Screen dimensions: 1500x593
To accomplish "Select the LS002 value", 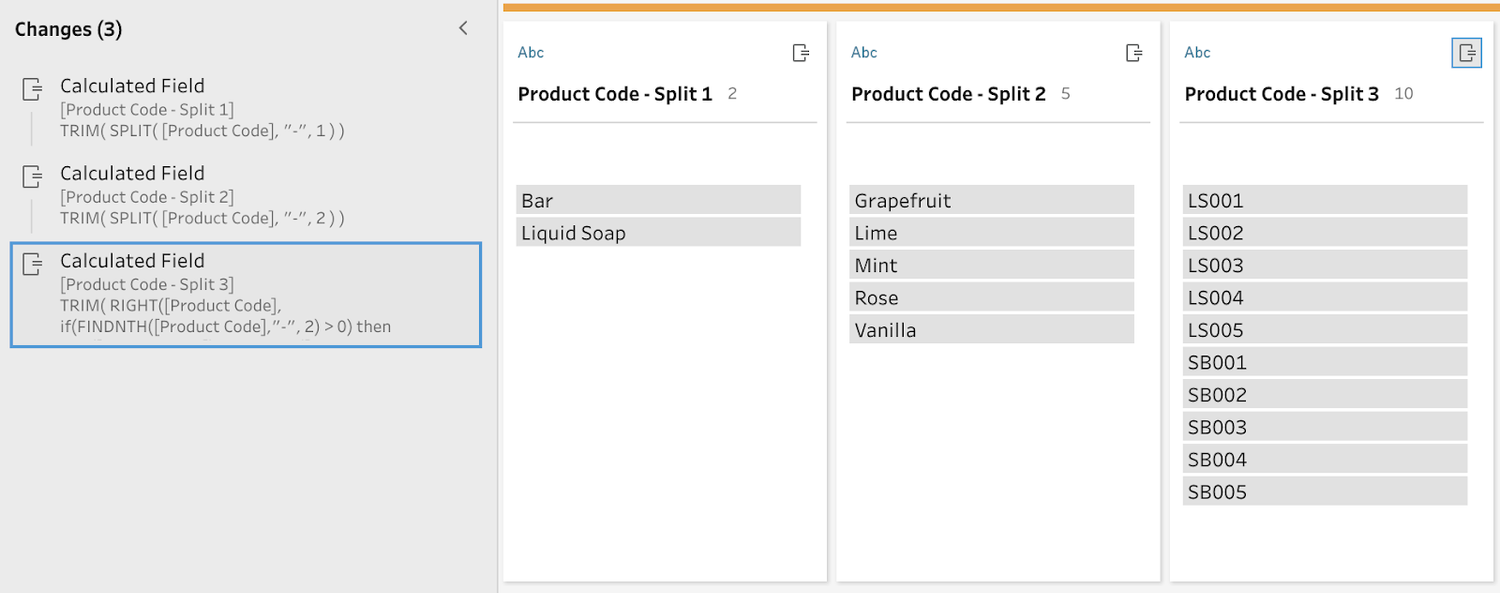I will point(1325,232).
